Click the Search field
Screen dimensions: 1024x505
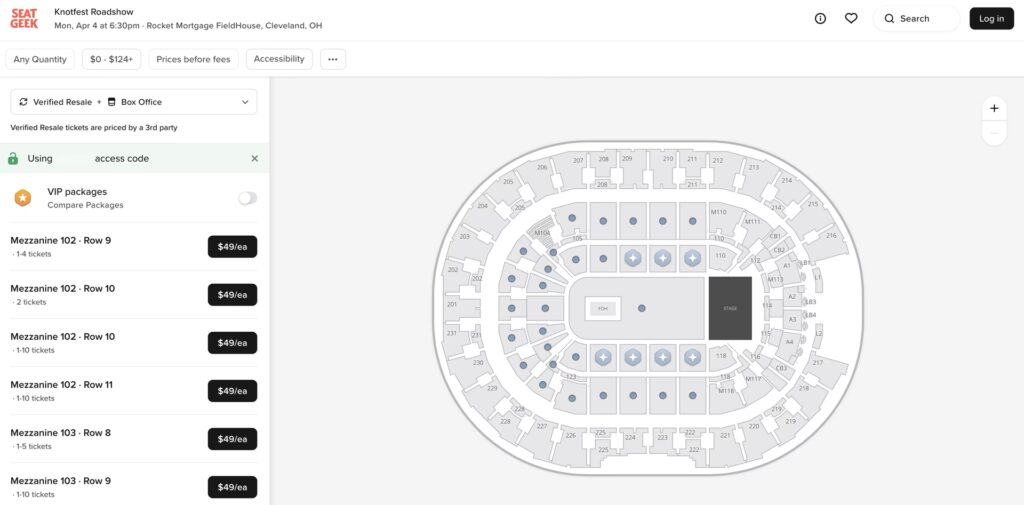[x=916, y=18]
